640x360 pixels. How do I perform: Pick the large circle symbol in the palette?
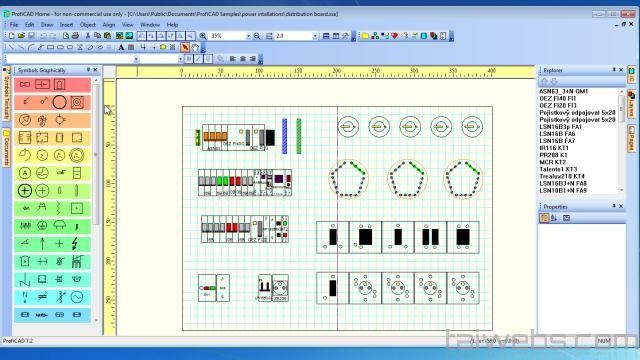click(x=60, y=102)
